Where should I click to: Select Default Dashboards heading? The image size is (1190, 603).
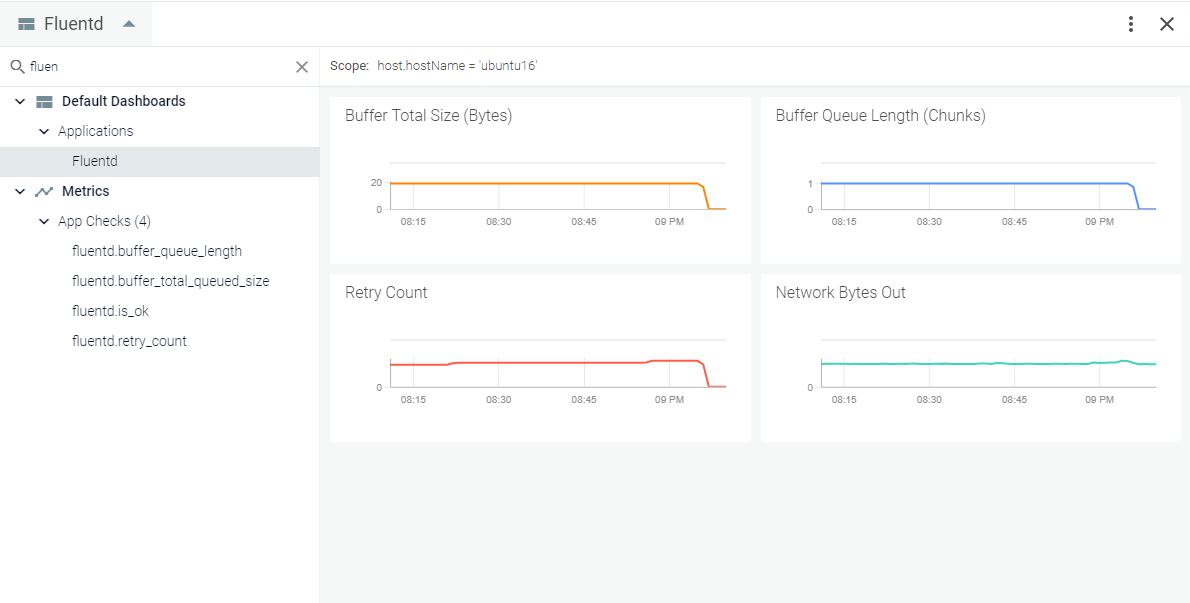[x=124, y=101]
